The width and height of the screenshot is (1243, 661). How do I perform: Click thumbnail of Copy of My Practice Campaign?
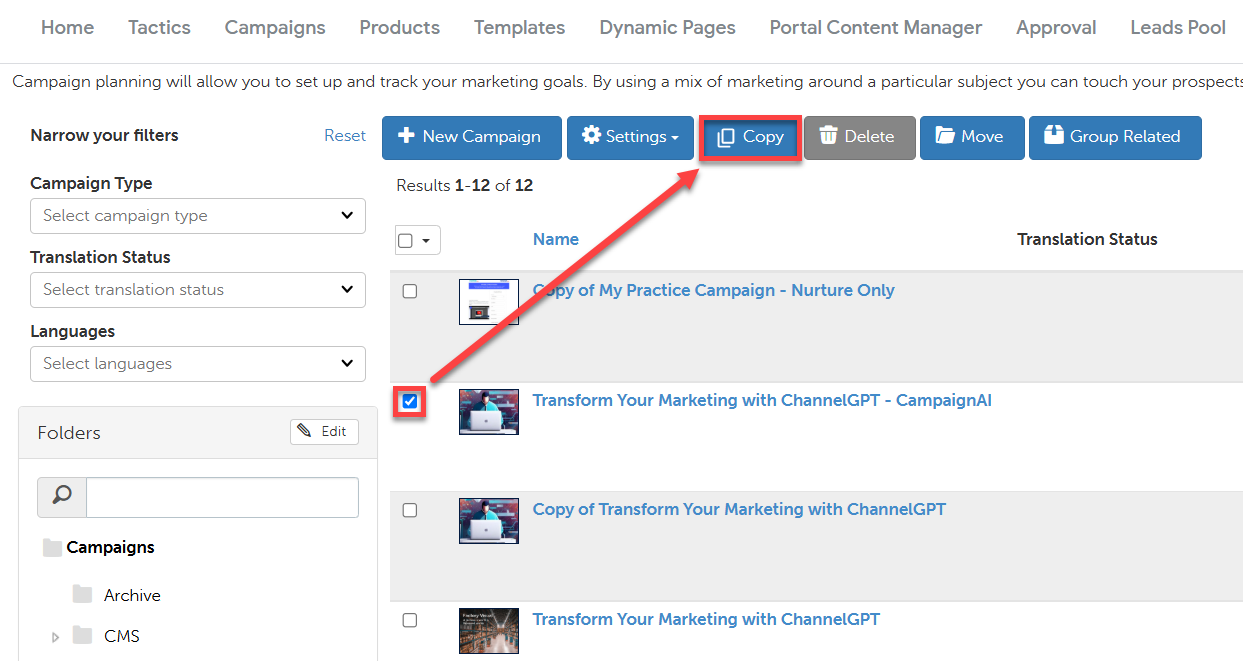[x=489, y=302]
